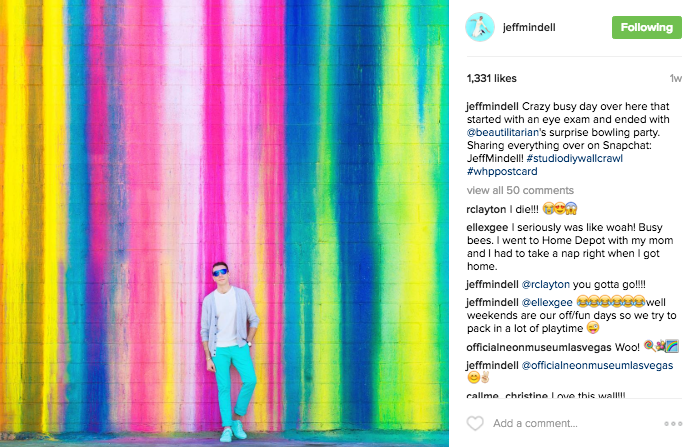Open the jeffmindell name in the caption

pos(492,106)
